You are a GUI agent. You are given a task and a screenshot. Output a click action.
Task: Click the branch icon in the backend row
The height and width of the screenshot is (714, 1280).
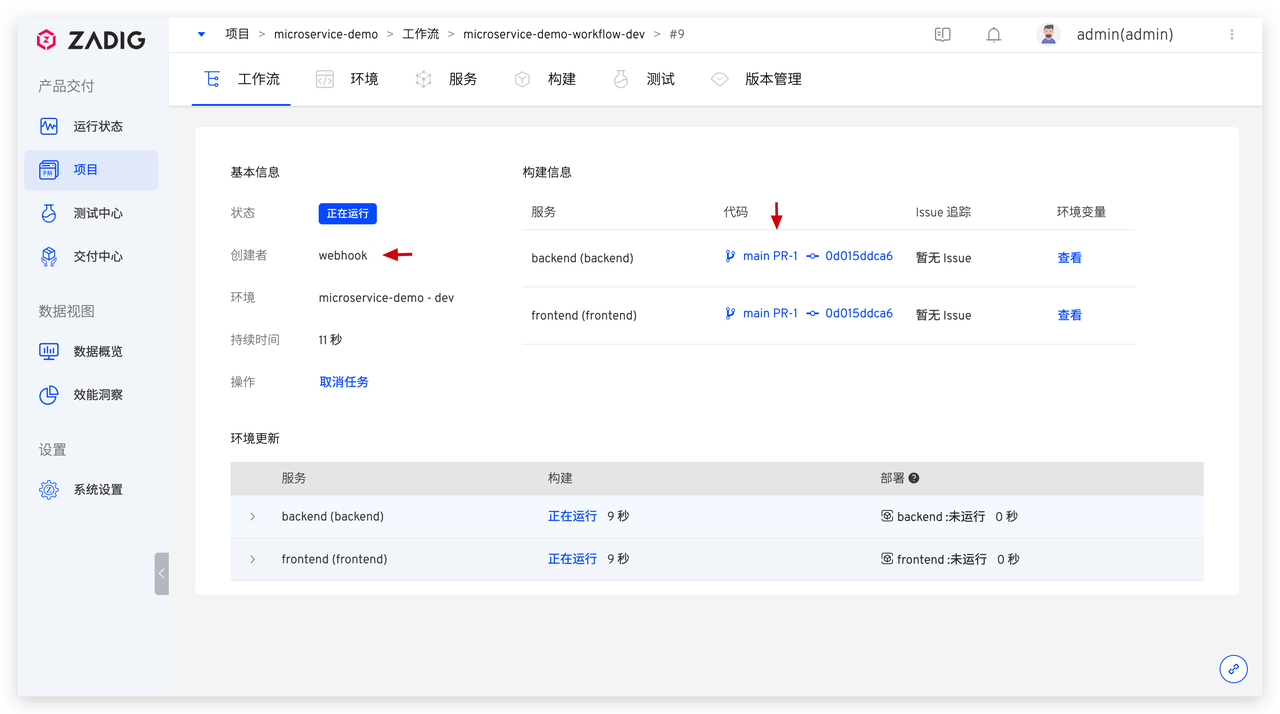tap(730, 256)
